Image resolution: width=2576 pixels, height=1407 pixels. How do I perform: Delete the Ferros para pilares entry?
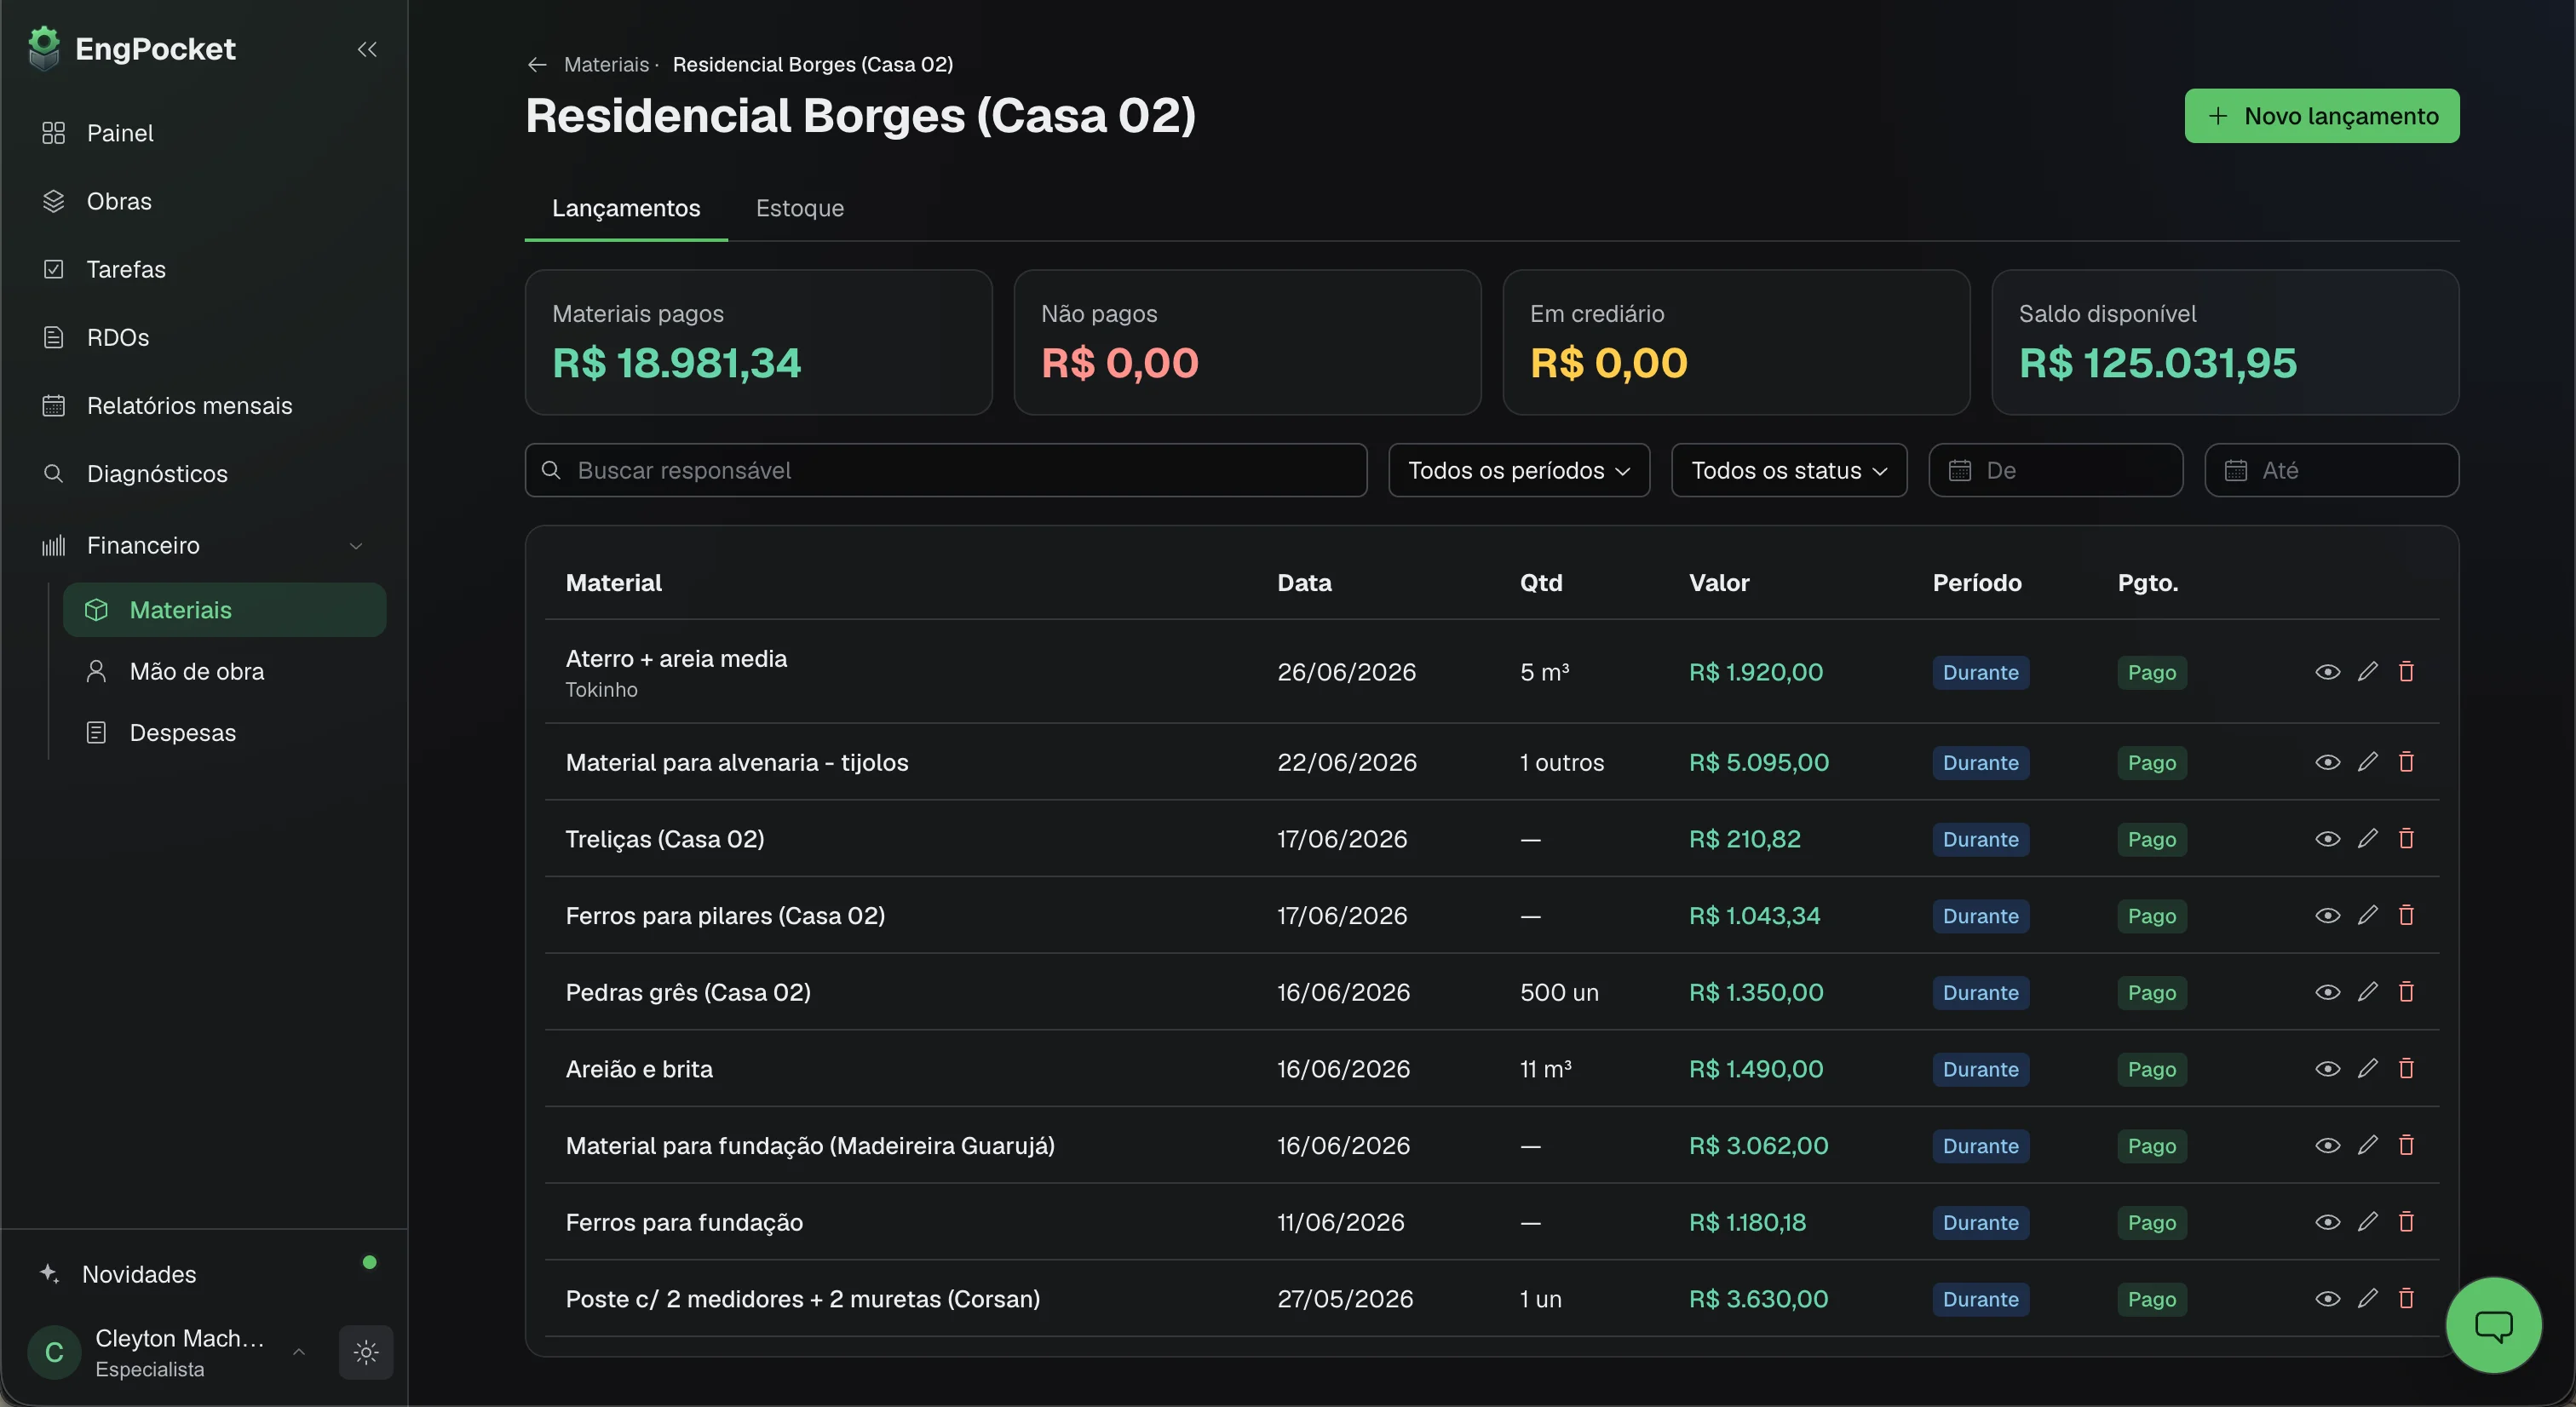click(x=2406, y=916)
